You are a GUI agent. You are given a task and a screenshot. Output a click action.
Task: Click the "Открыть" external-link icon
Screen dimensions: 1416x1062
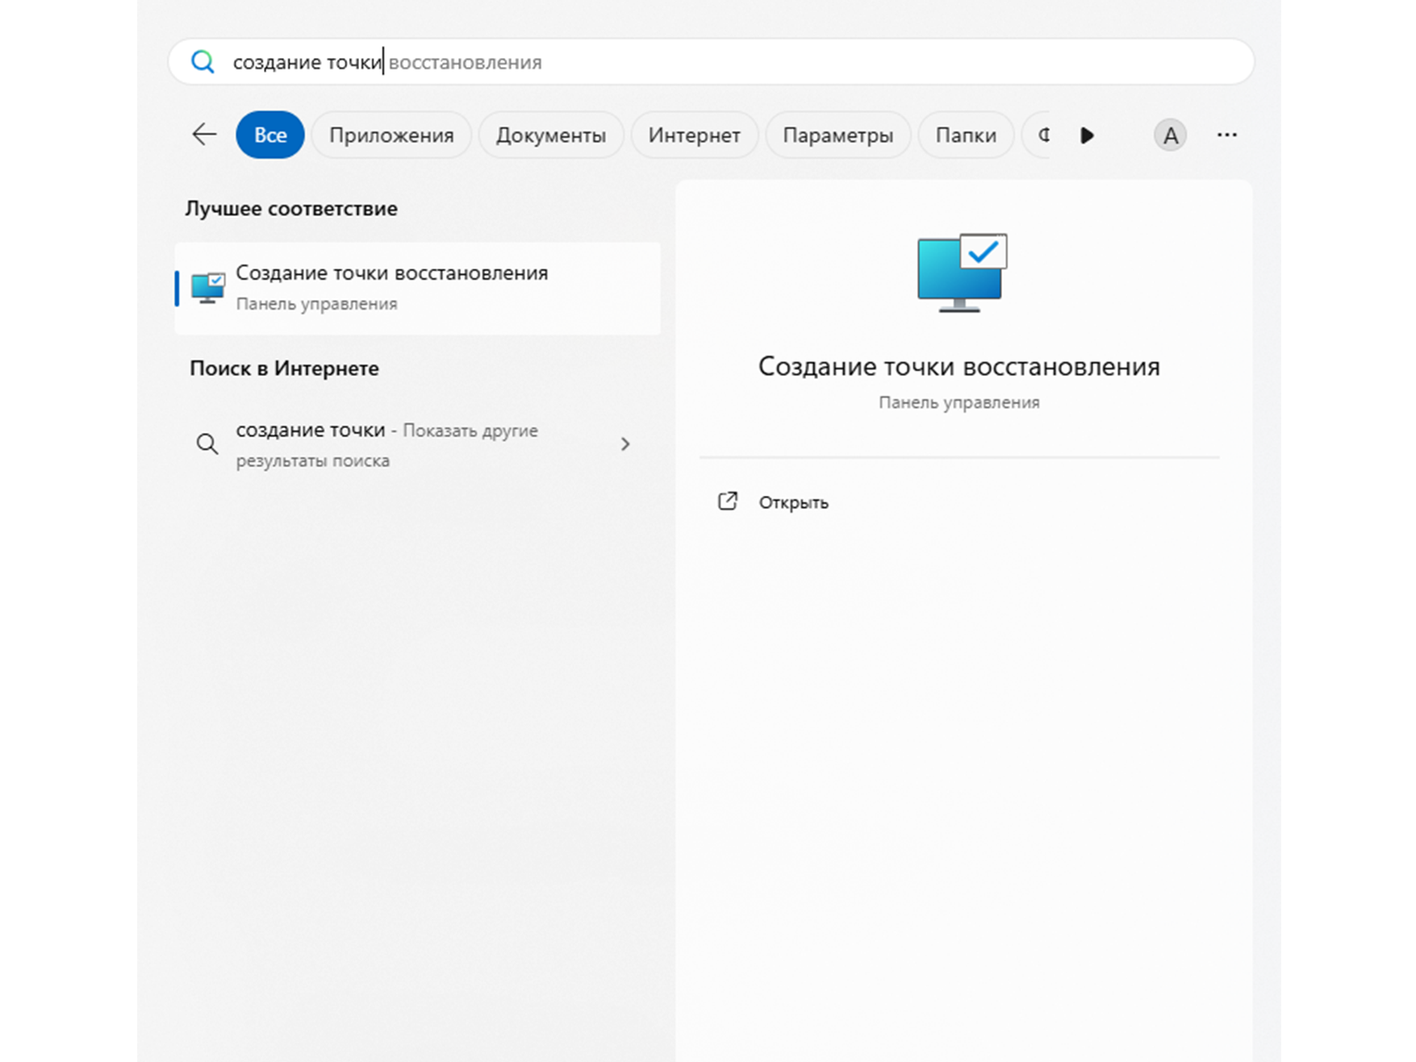pyautogui.click(x=728, y=502)
